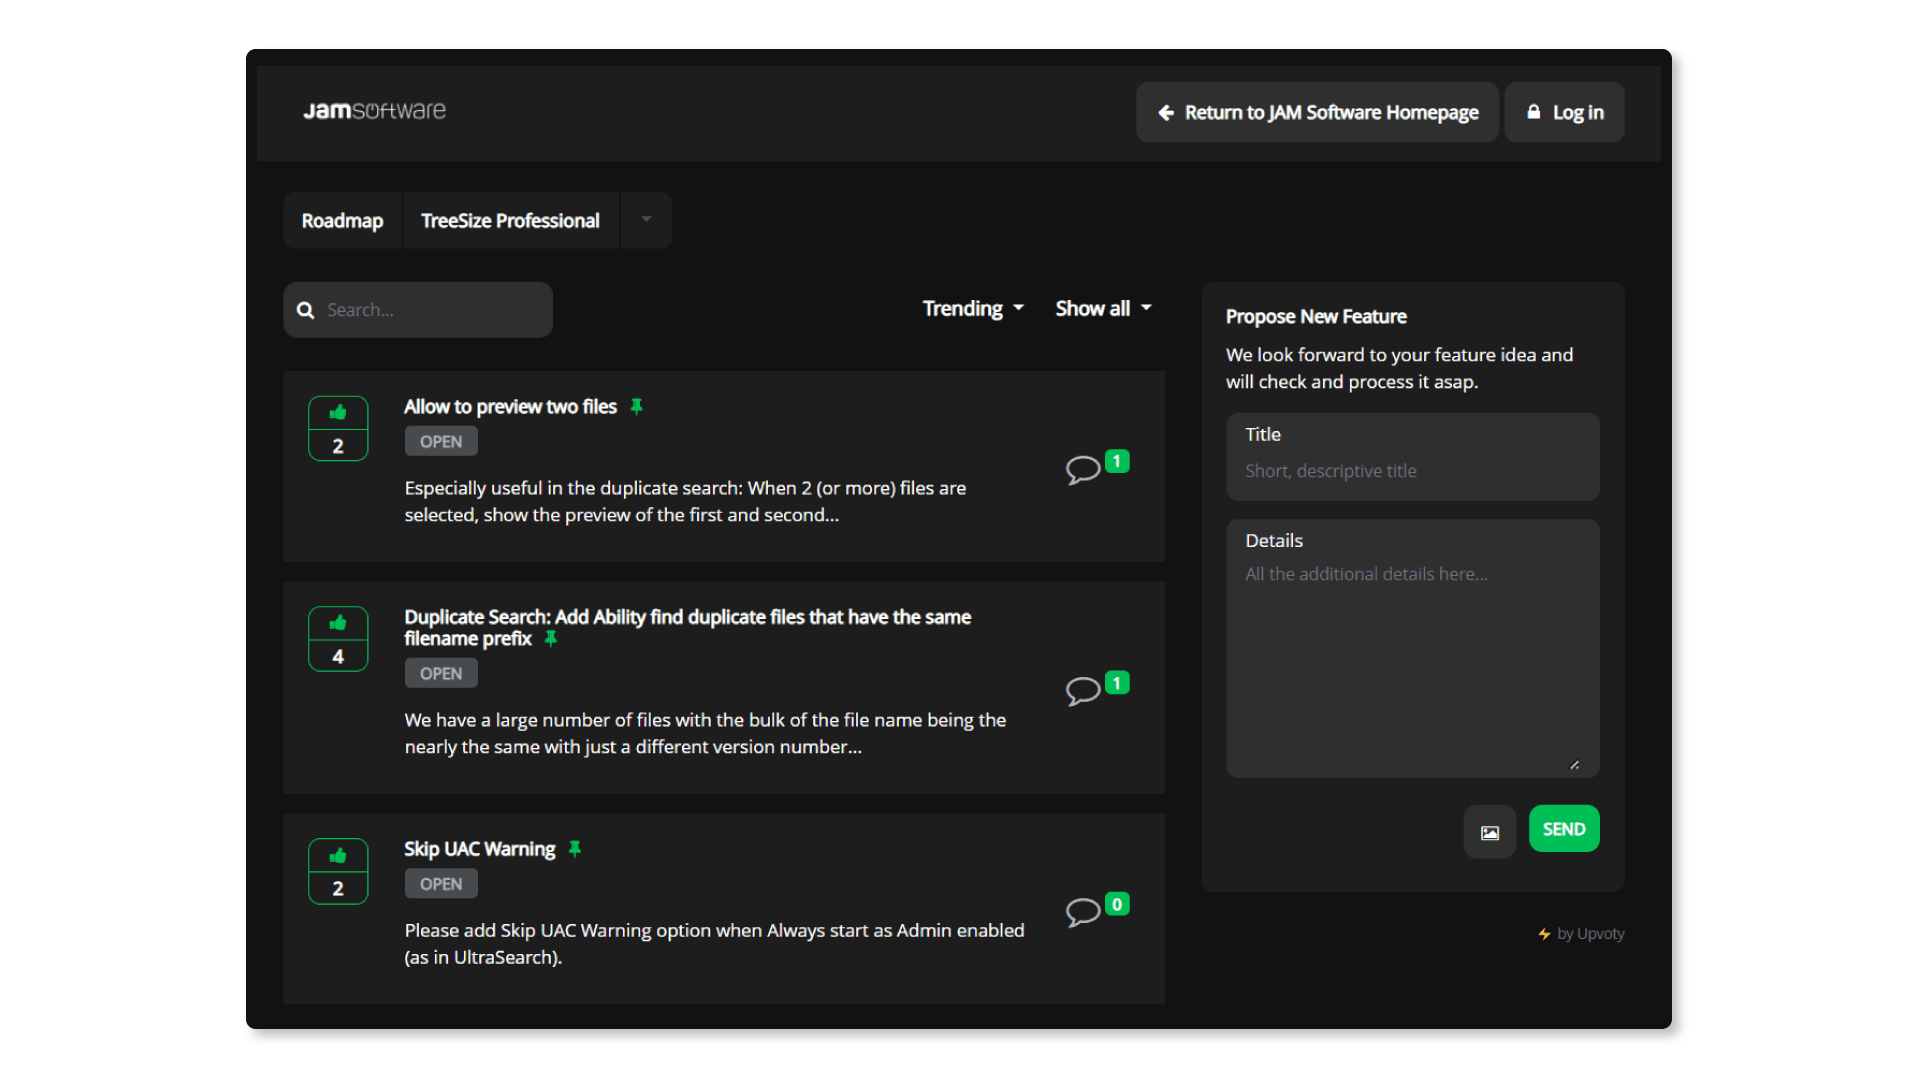Click the Log in button
This screenshot has width=1920, height=1080.
(x=1565, y=113)
